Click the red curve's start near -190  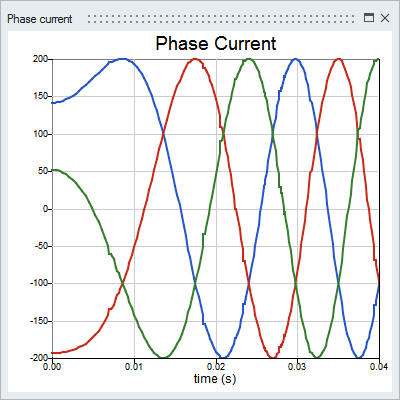click(54, 353)
